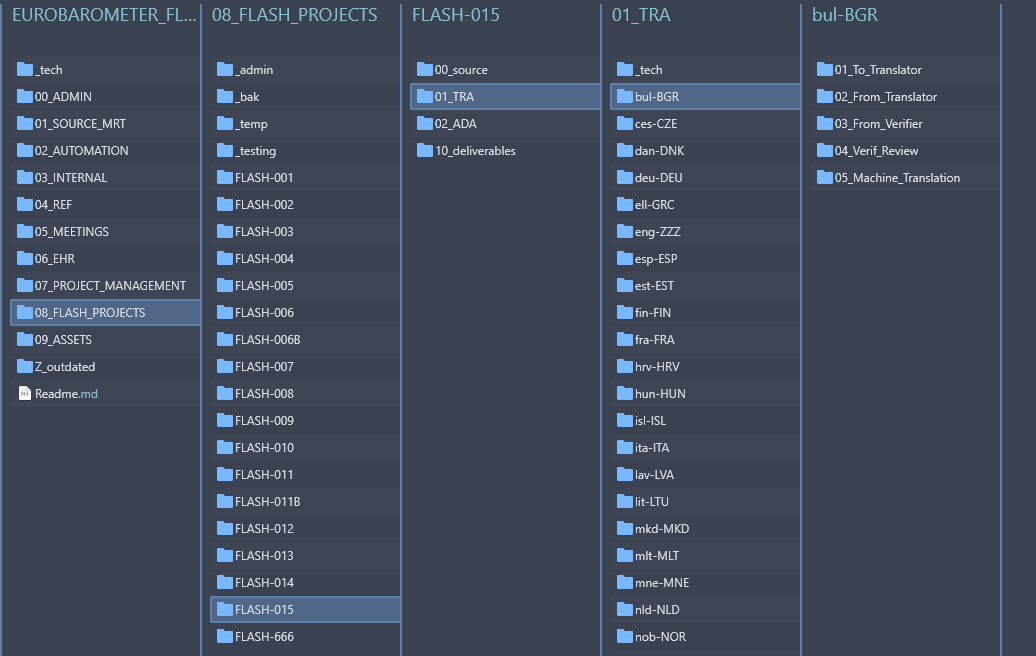Open the 01_To_Translator folder
Image resolution: width=1036 pixels, height=656 pixels.
(905, 69)
